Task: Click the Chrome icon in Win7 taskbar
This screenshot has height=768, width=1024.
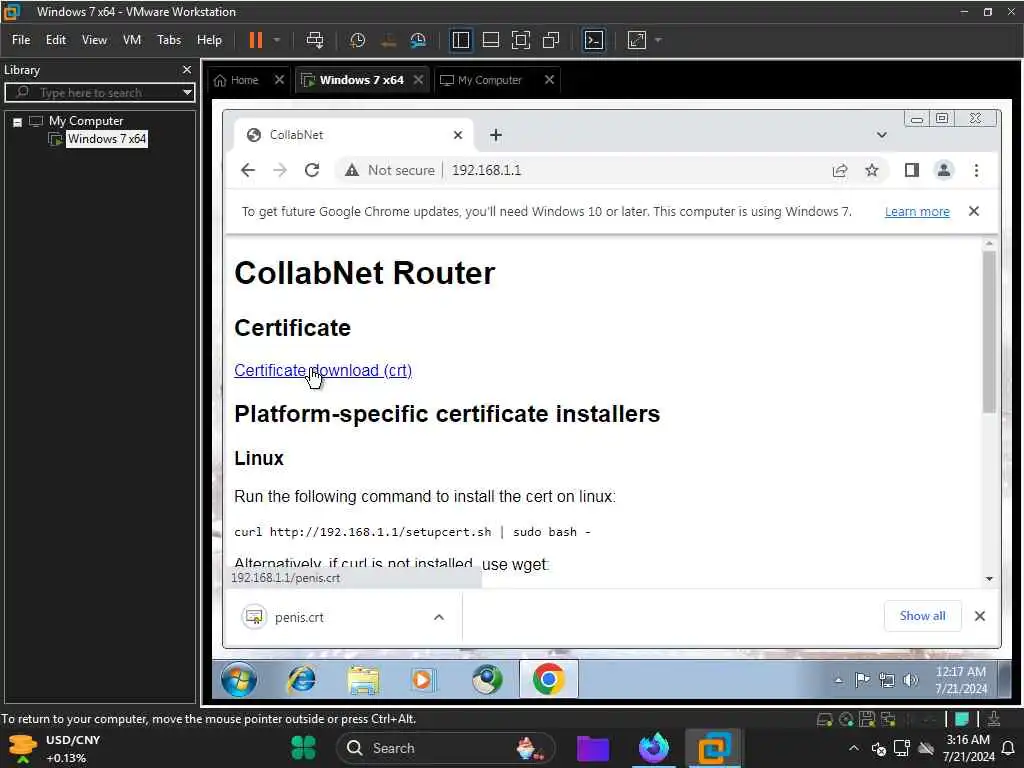Action: tap(549, 680)
